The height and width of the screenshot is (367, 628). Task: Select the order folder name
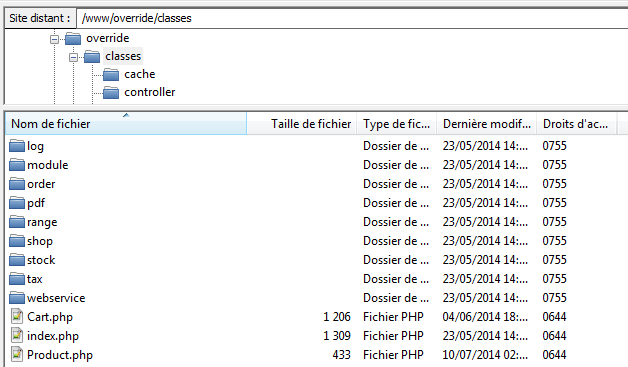(x=41, y=184)
